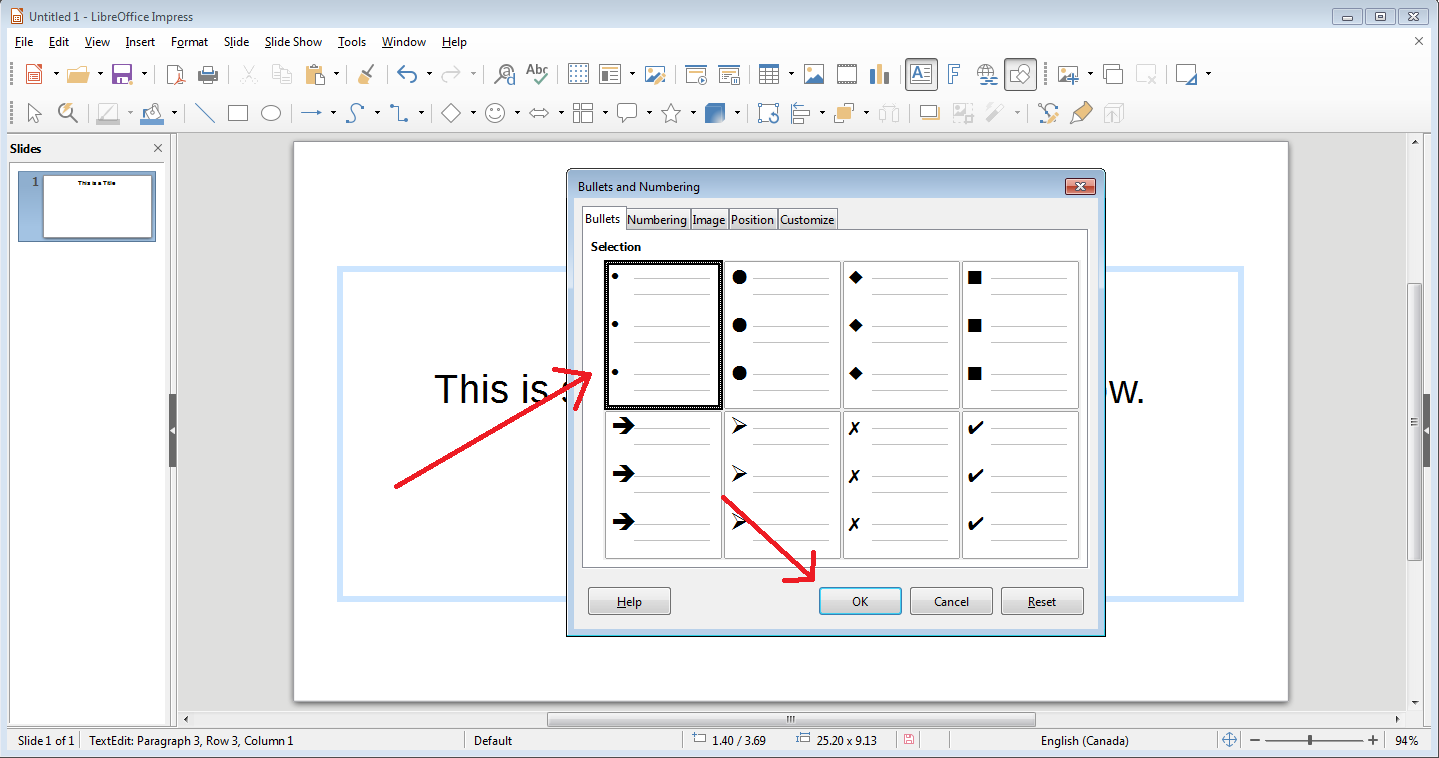The height and width of the screenshot is (758, 1439).
Task: Select the Insert Line tool
Action: coord(205,113)
